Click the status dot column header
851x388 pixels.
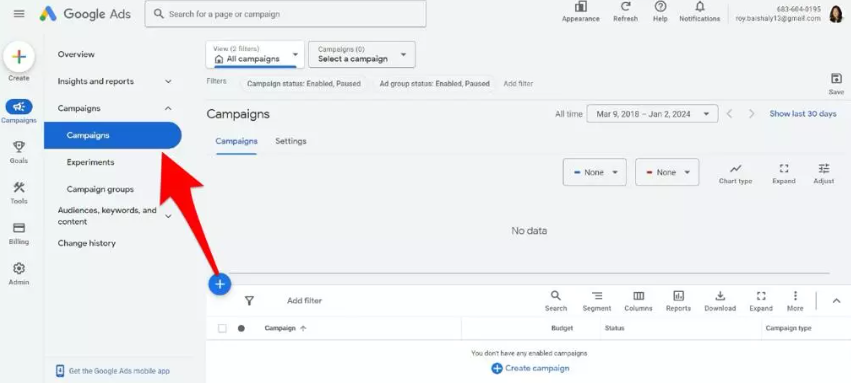(x=241, y=328)
